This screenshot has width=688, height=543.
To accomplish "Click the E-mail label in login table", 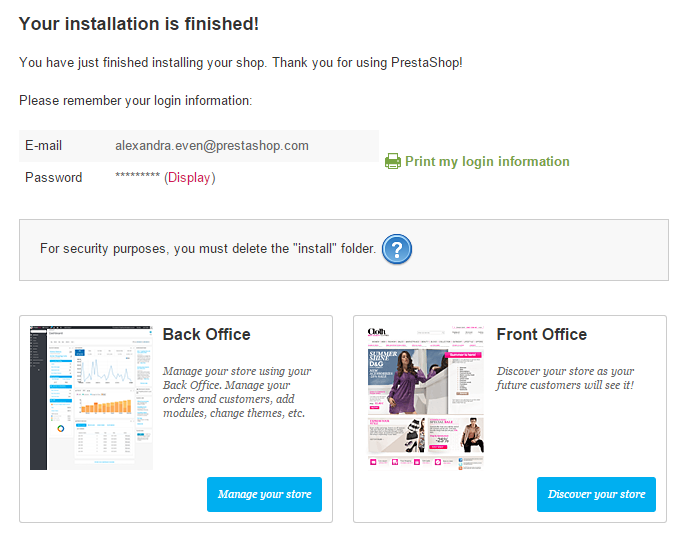I will [43, 146].
